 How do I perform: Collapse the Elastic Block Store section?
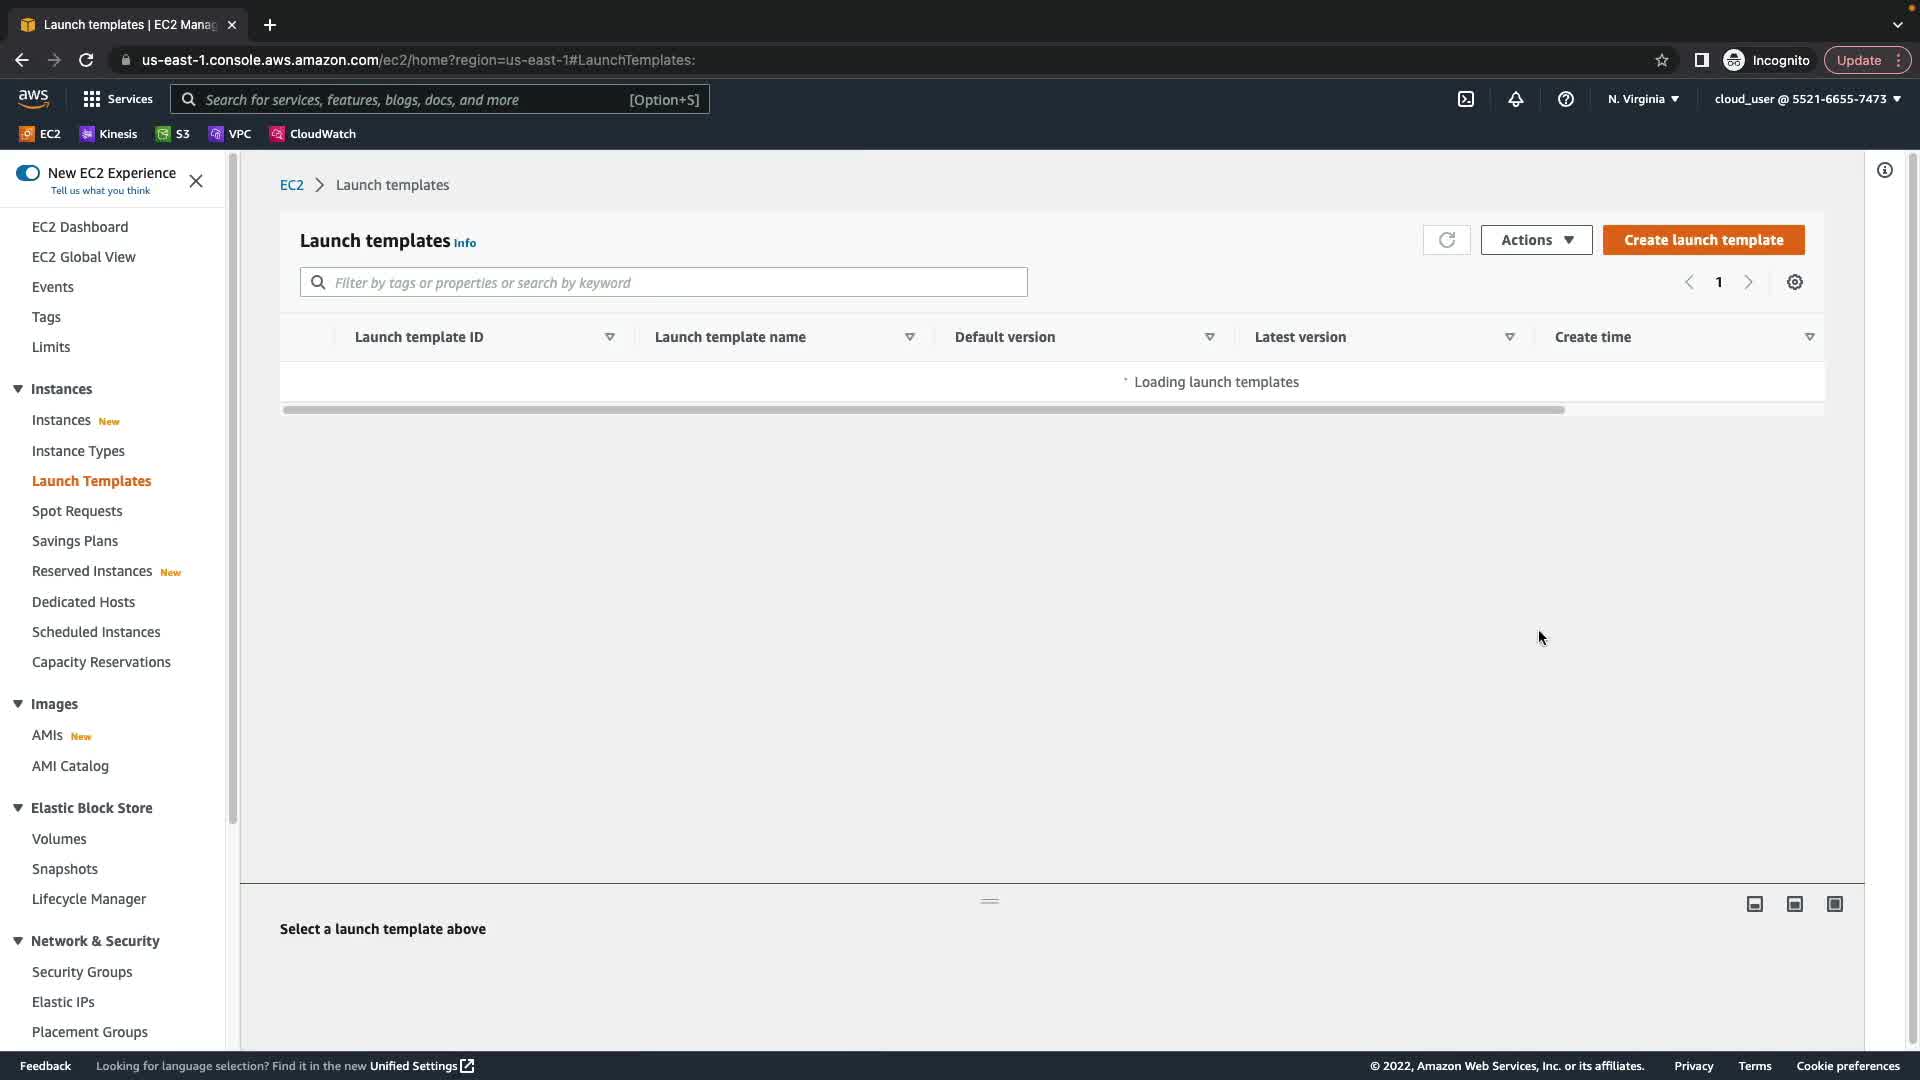(x=18, y=808)
